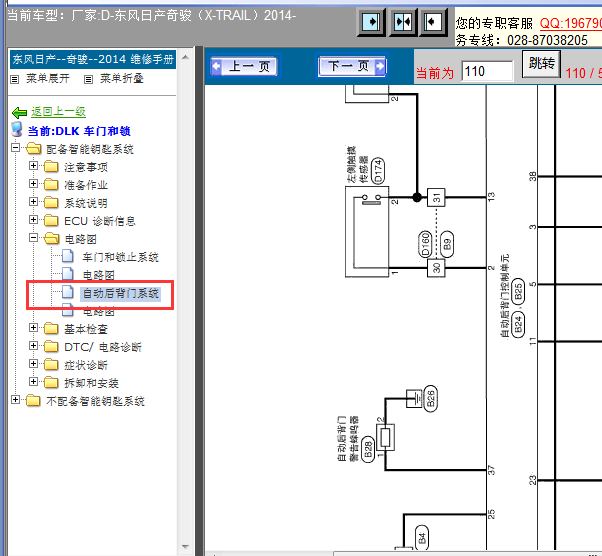Expand the 症状诊断 folder
602x556 pixels.
pos(33,364)
